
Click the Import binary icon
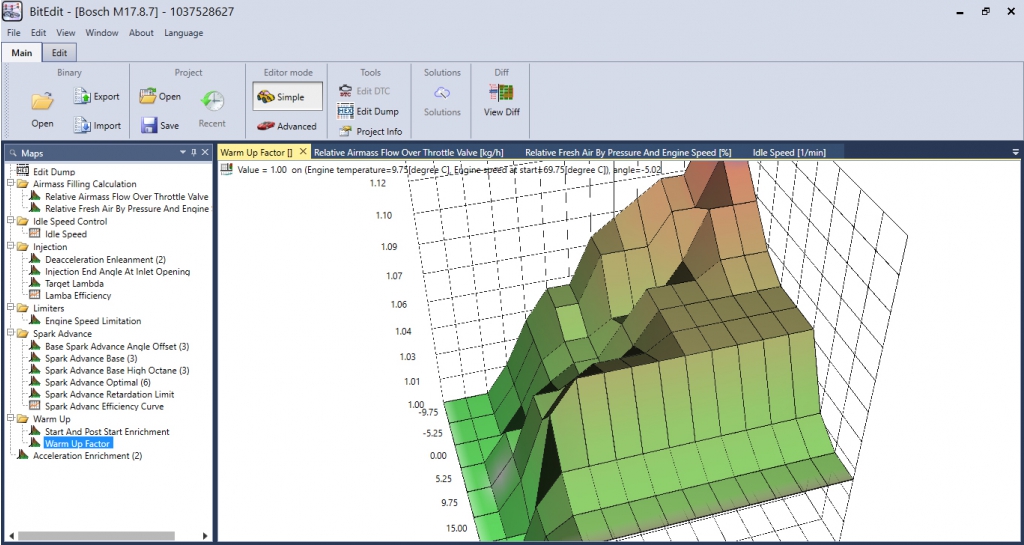click(x=82, y=125)
